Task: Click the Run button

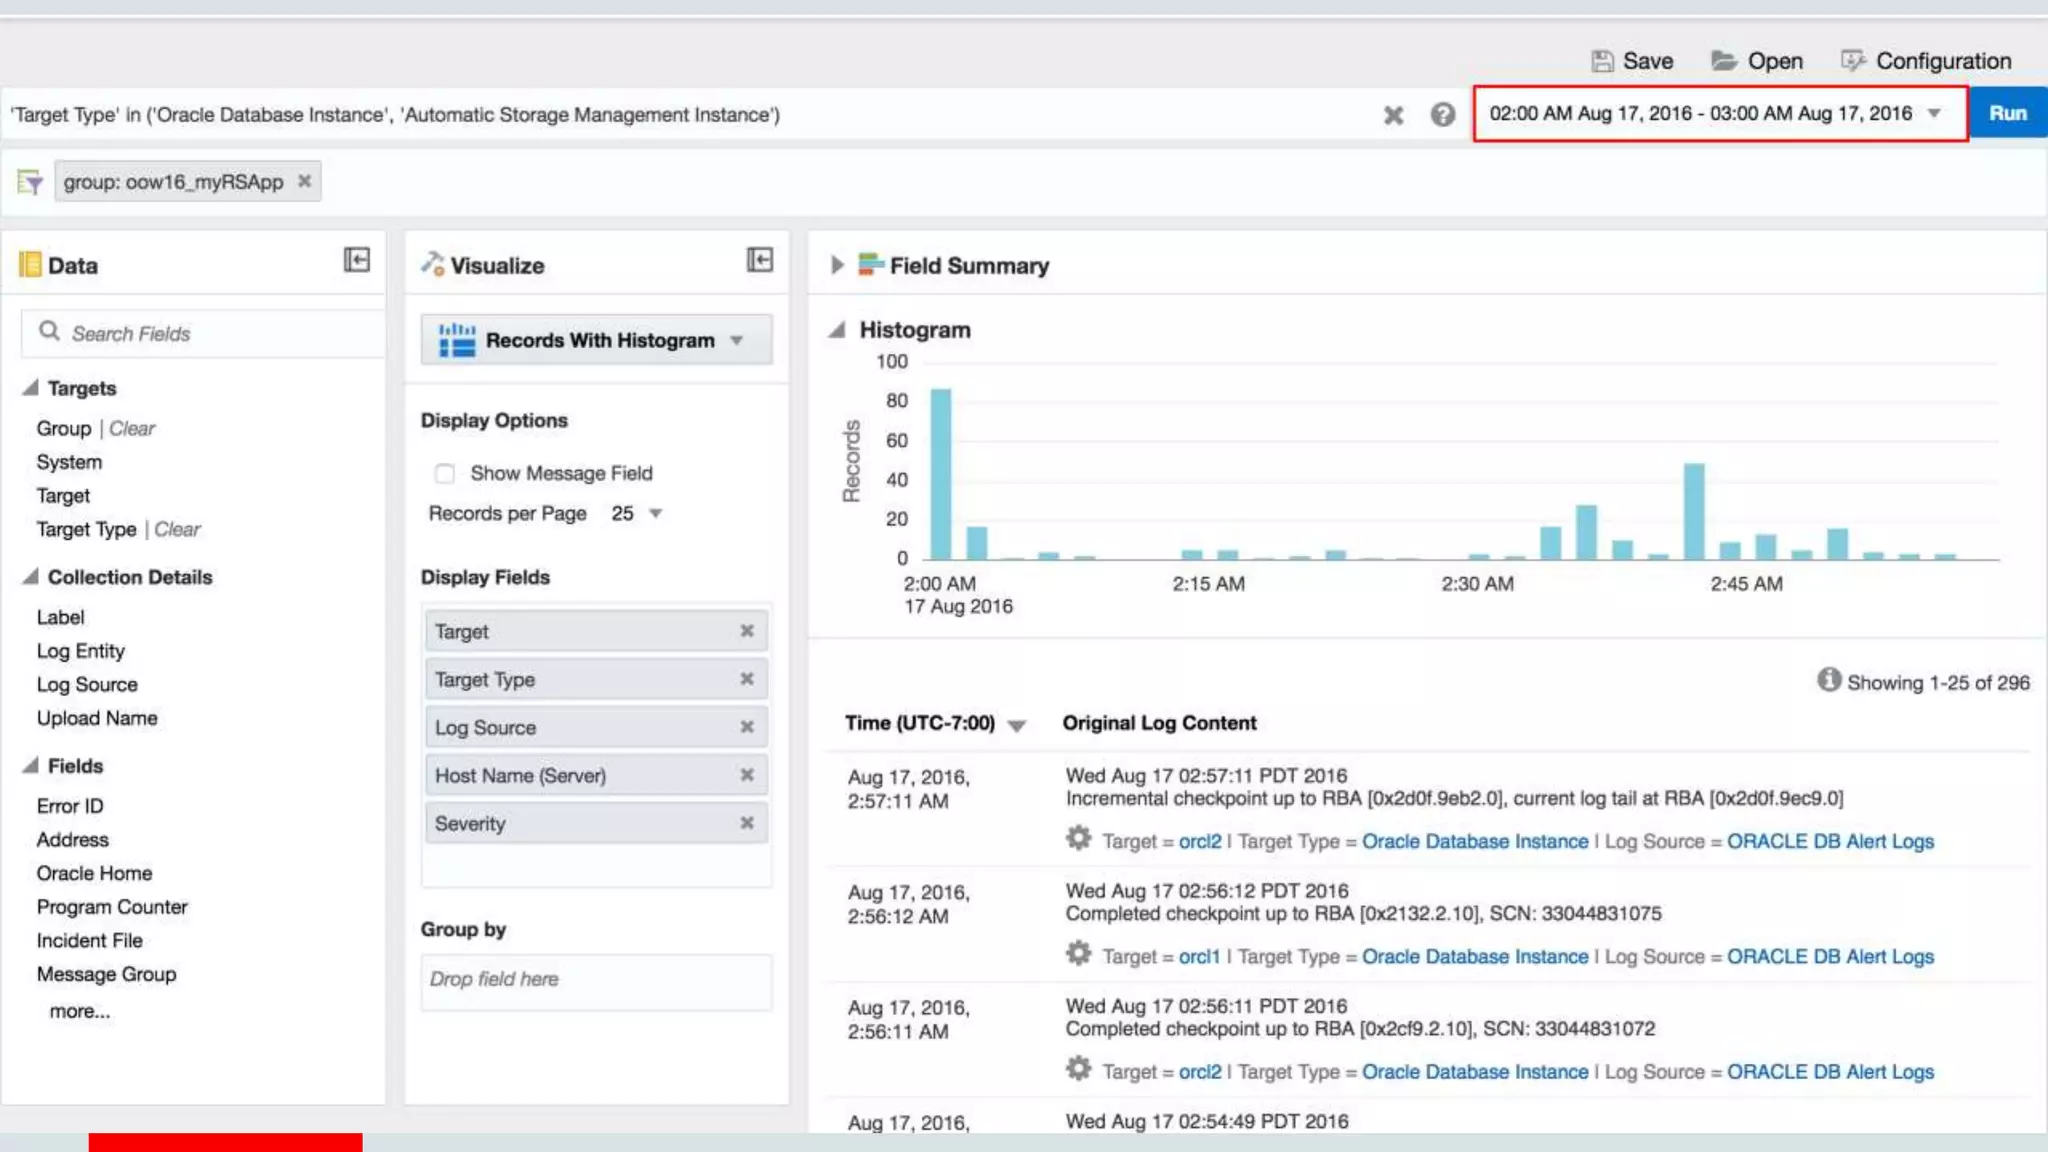Action: pyautogui.click(x=2007, y=114)
